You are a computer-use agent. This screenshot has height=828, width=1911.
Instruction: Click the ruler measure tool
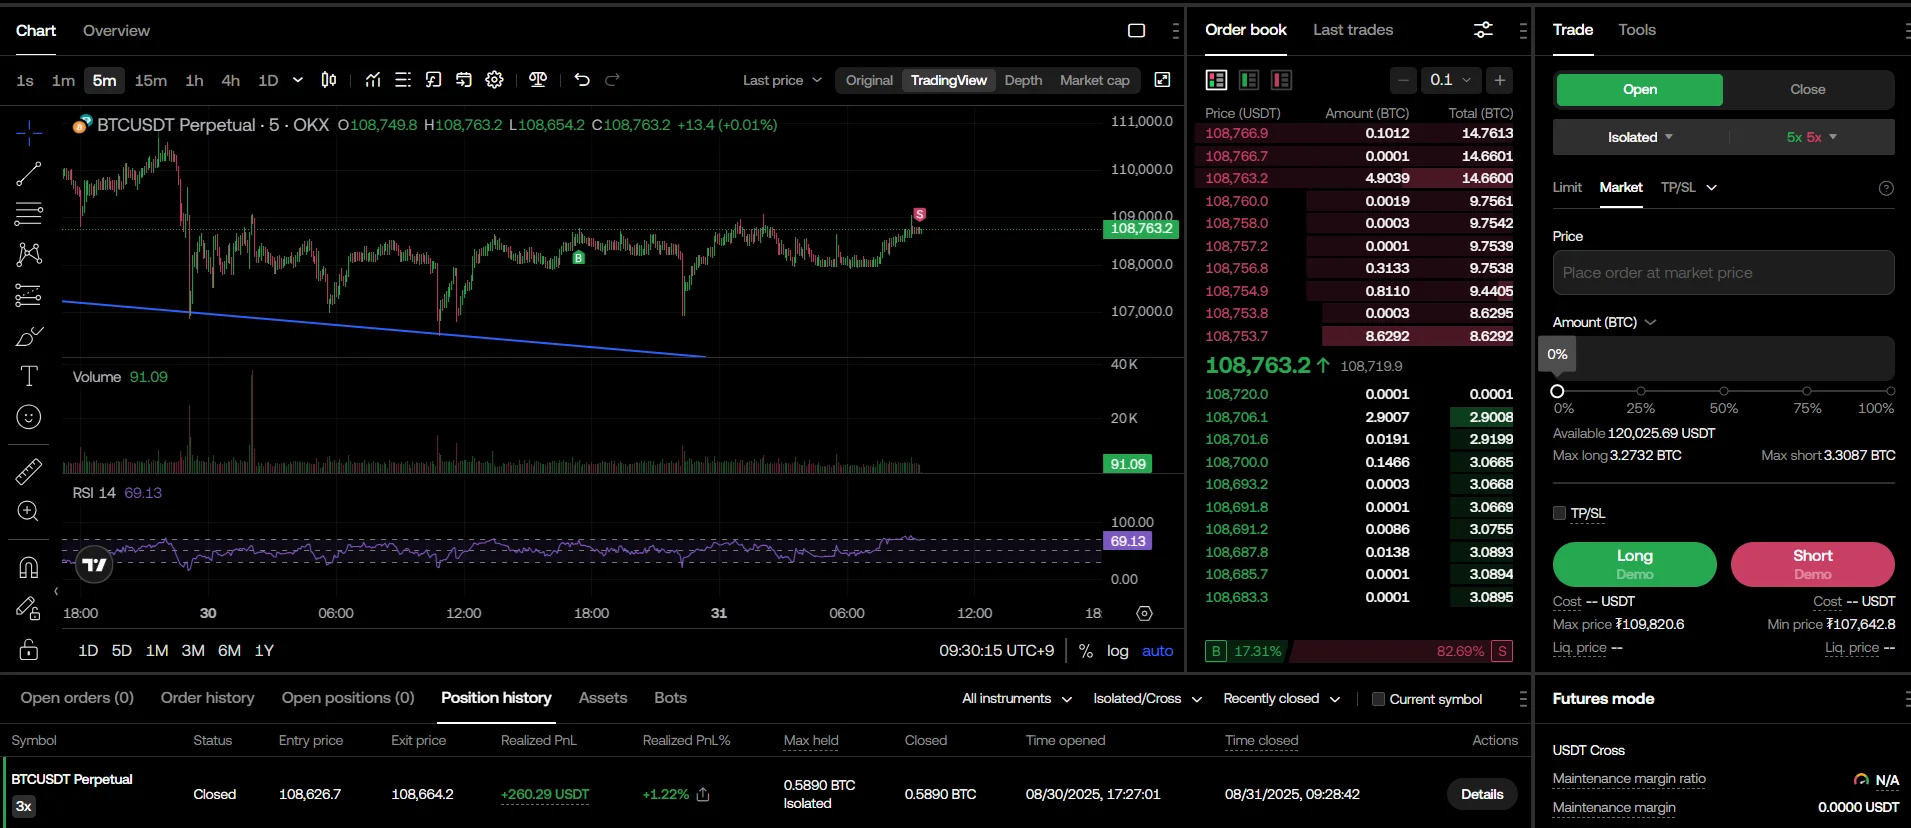(x=29, y=471)
